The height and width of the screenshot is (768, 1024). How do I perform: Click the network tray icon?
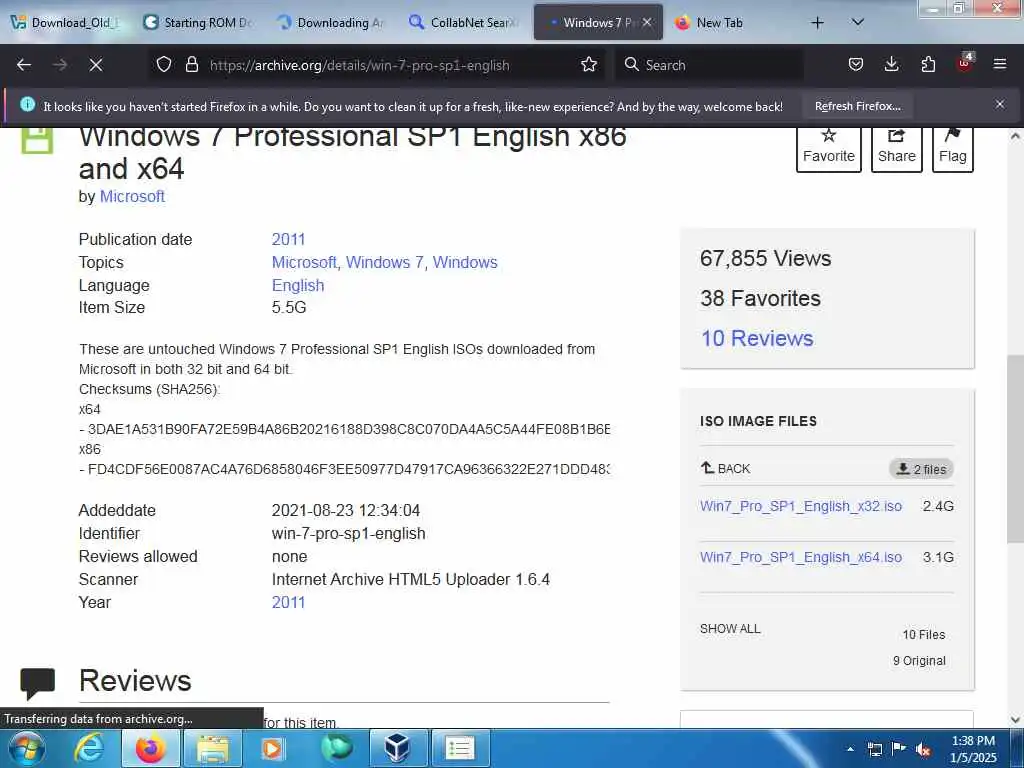click(874, 749)
